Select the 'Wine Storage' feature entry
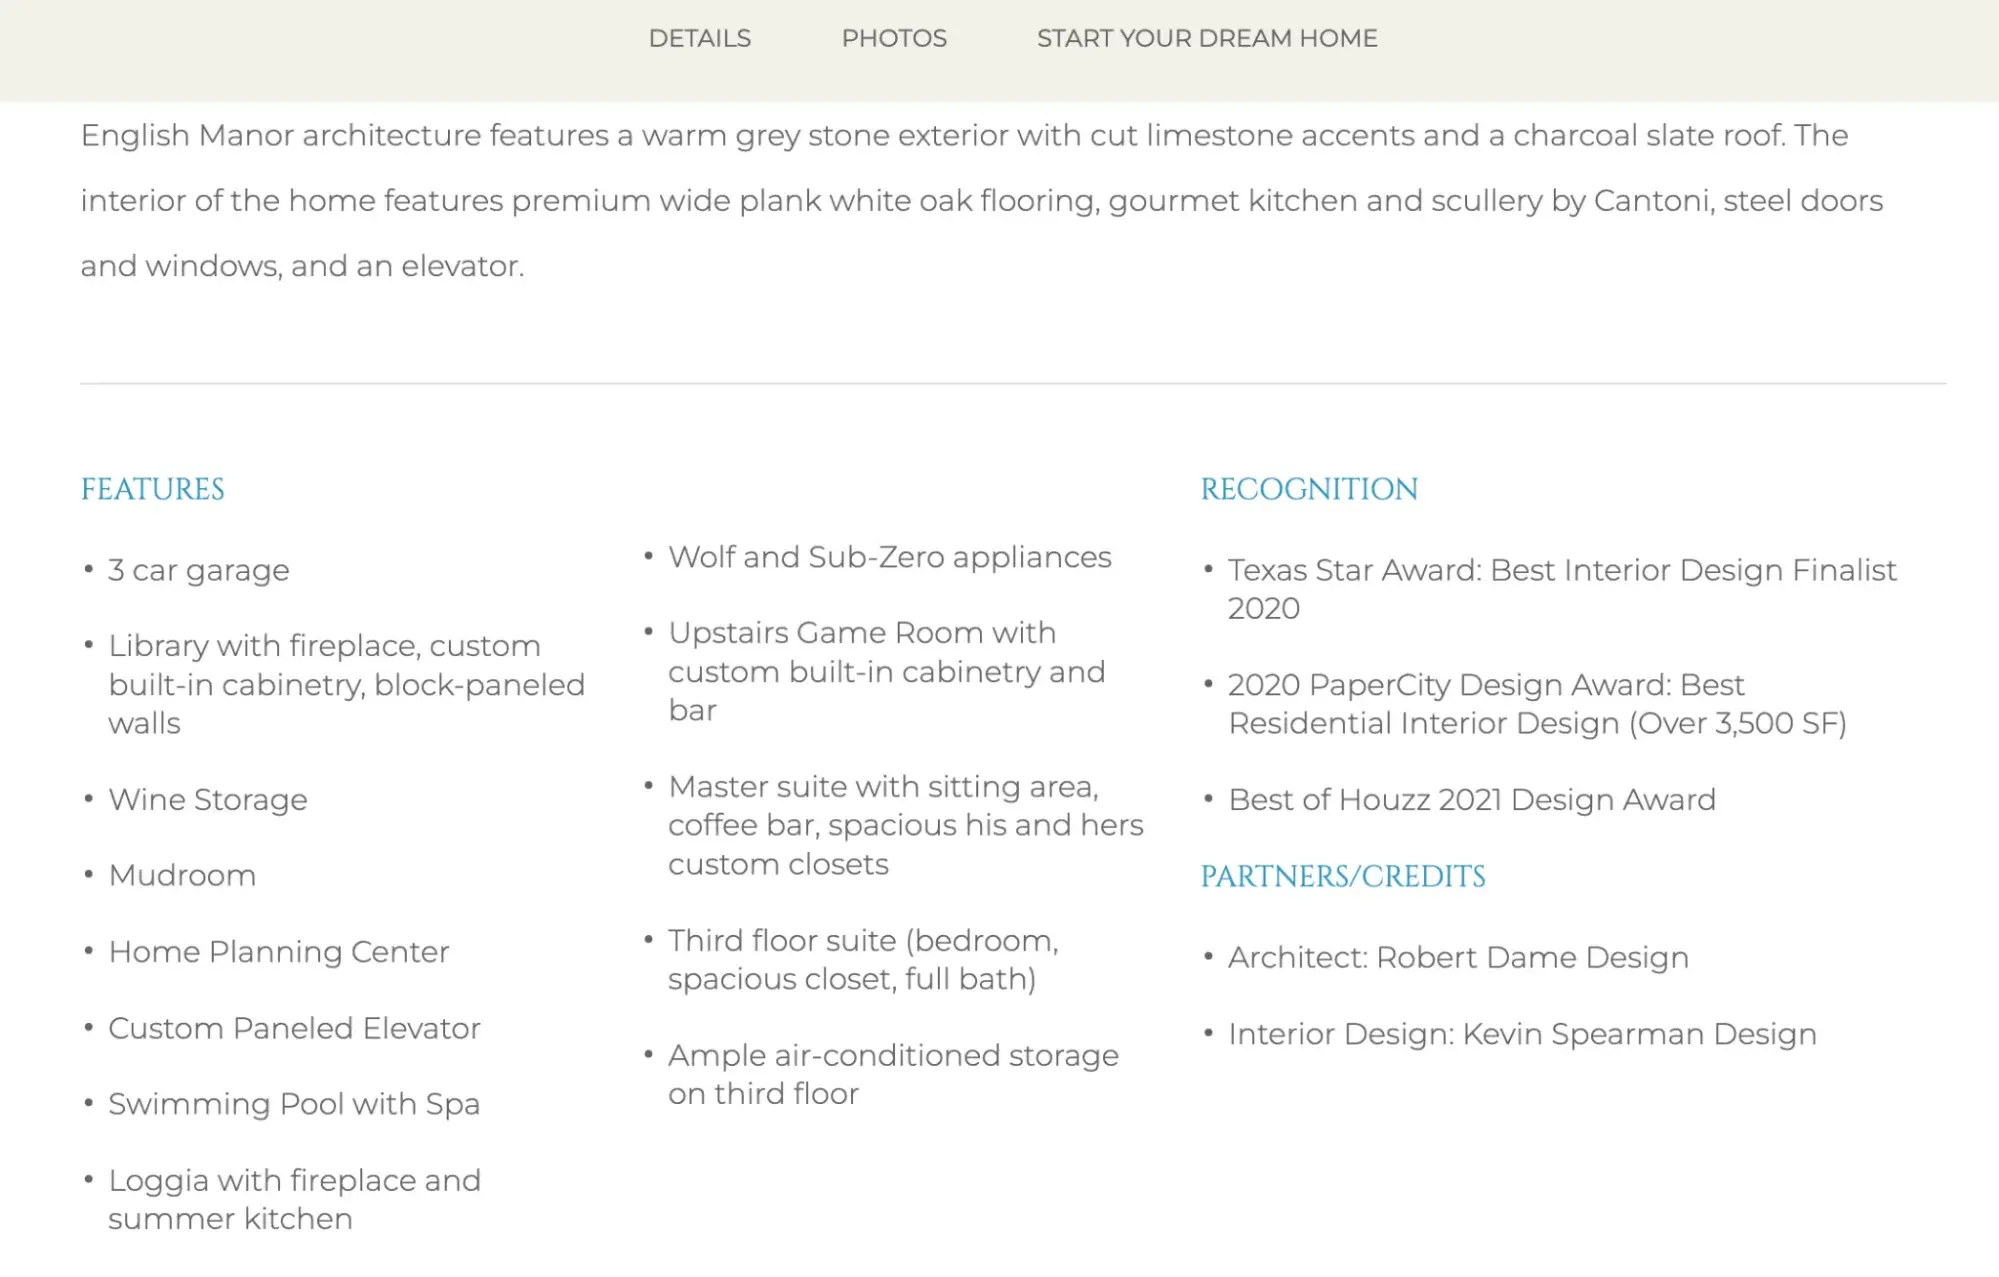This screenshot has height=1277, width=1999. pyautogui.click(x=207, y=799)
